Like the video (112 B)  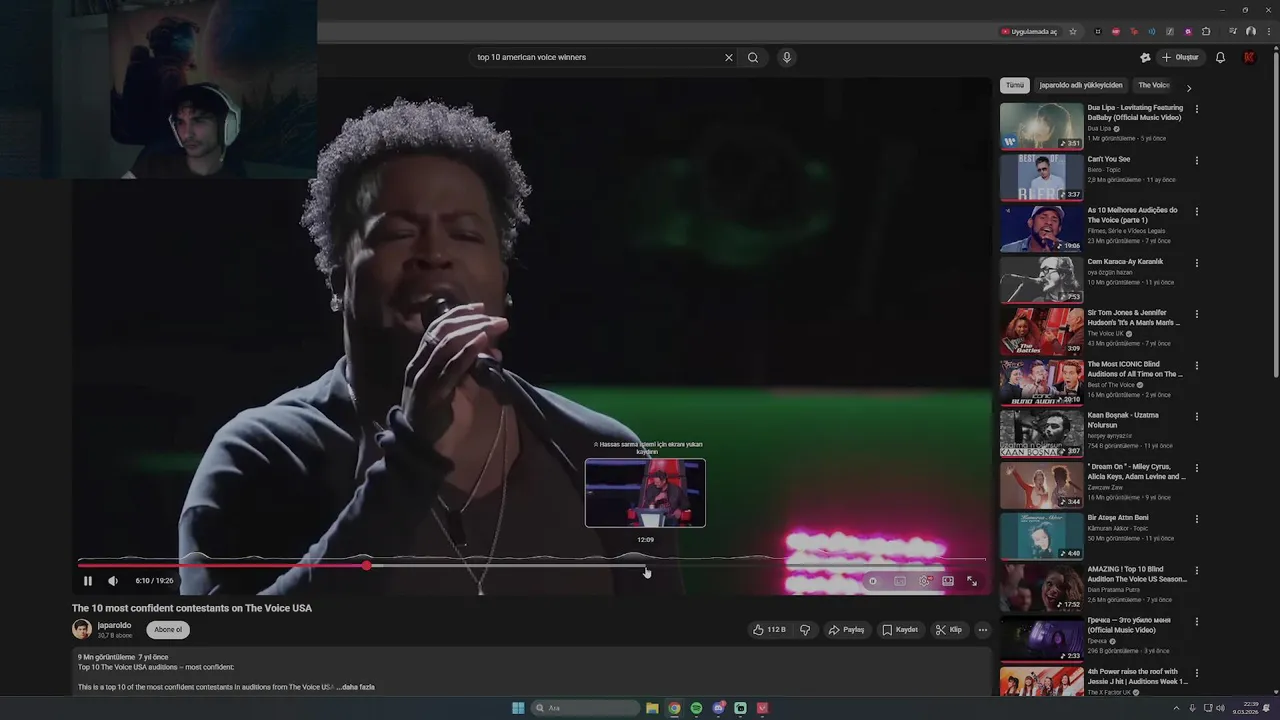pos(769,630)
